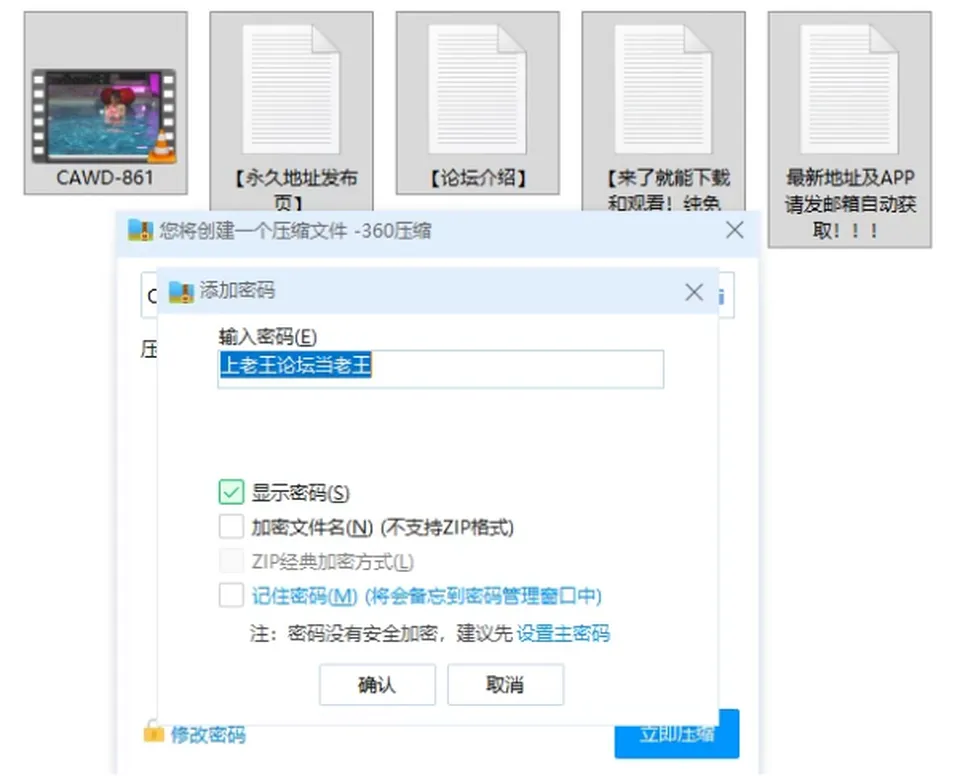
Task: Click the 360压缩 icon in outer dialog title
Action: point(140,230)
